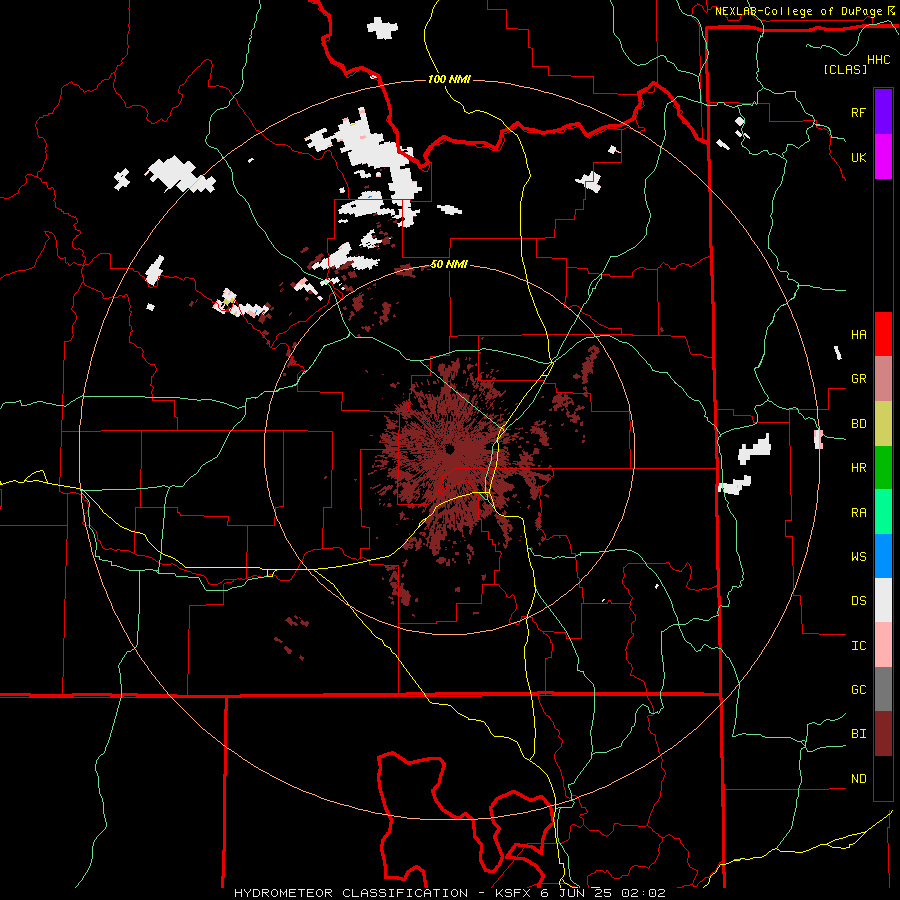The width and height of the screenshot is (900, 900).
Task: Click the BD legend label
Action: click(x=858, y=424)
